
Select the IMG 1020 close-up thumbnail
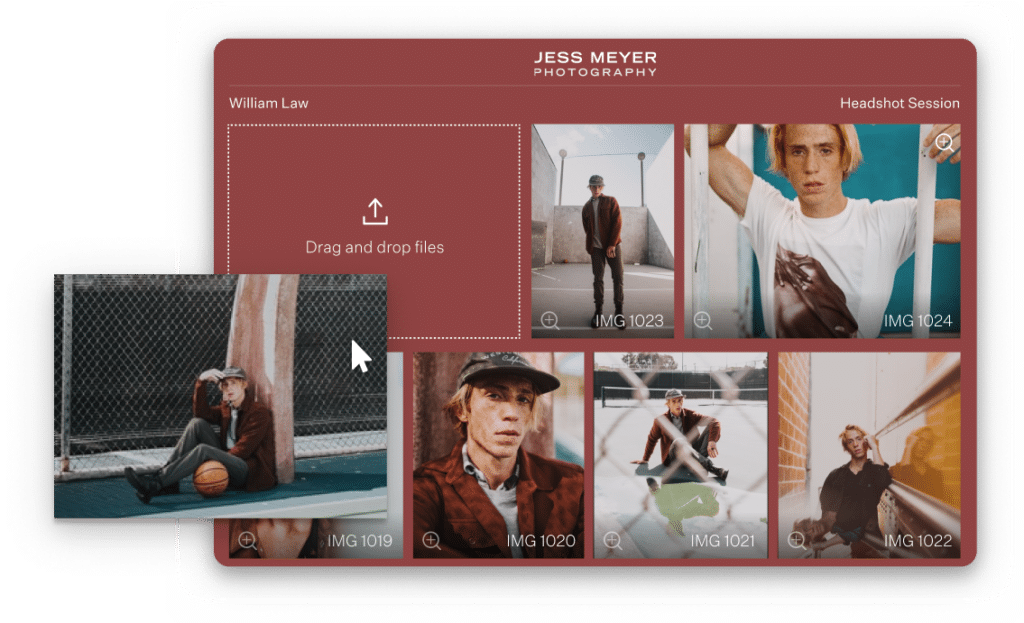(498, 455)
